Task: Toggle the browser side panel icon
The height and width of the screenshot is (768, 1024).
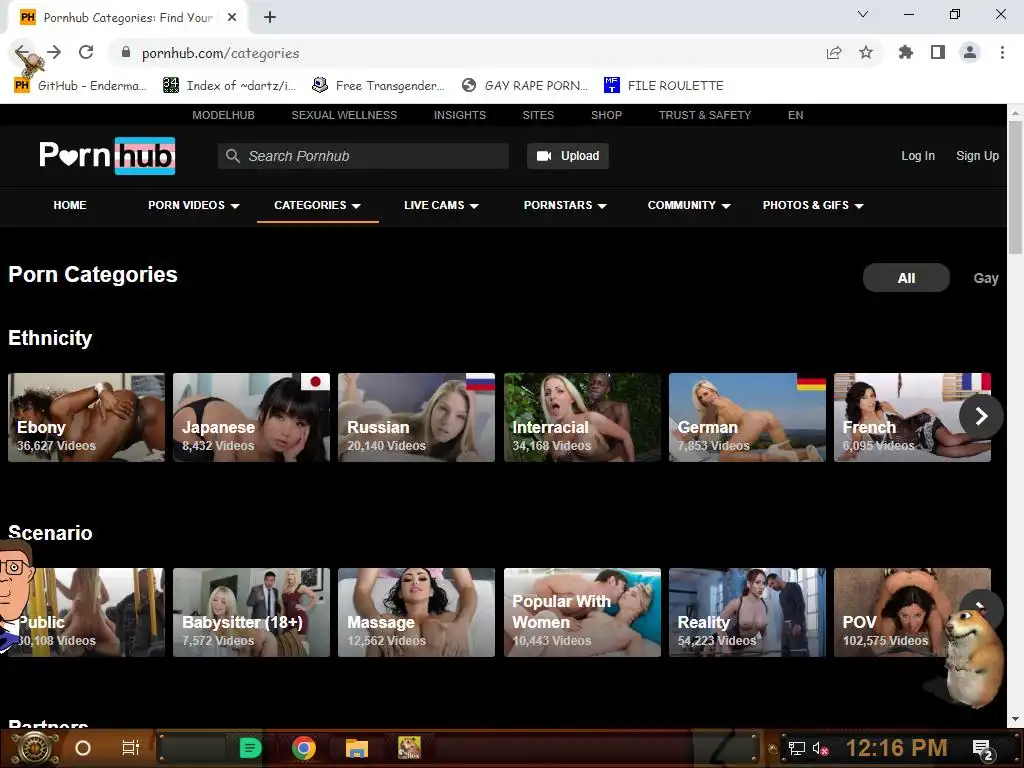Action: (938, 52)
